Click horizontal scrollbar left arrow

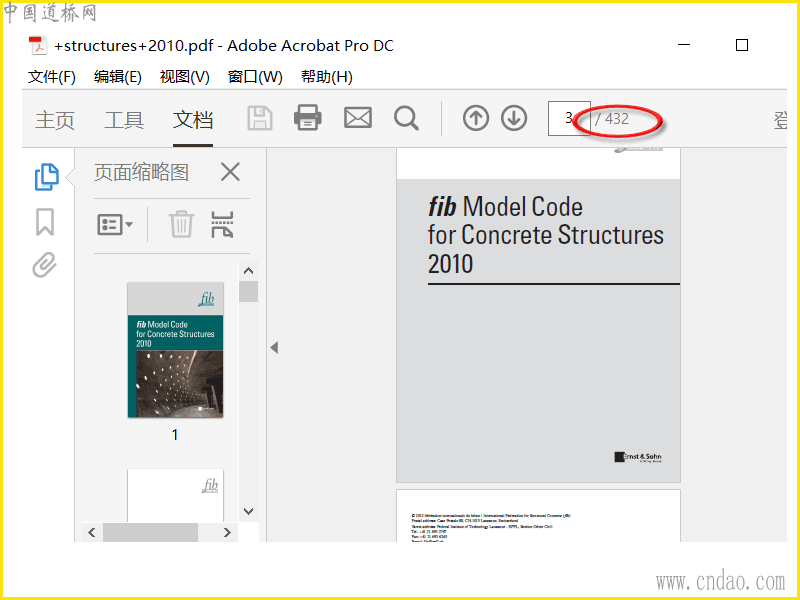(x=92, y=532)
